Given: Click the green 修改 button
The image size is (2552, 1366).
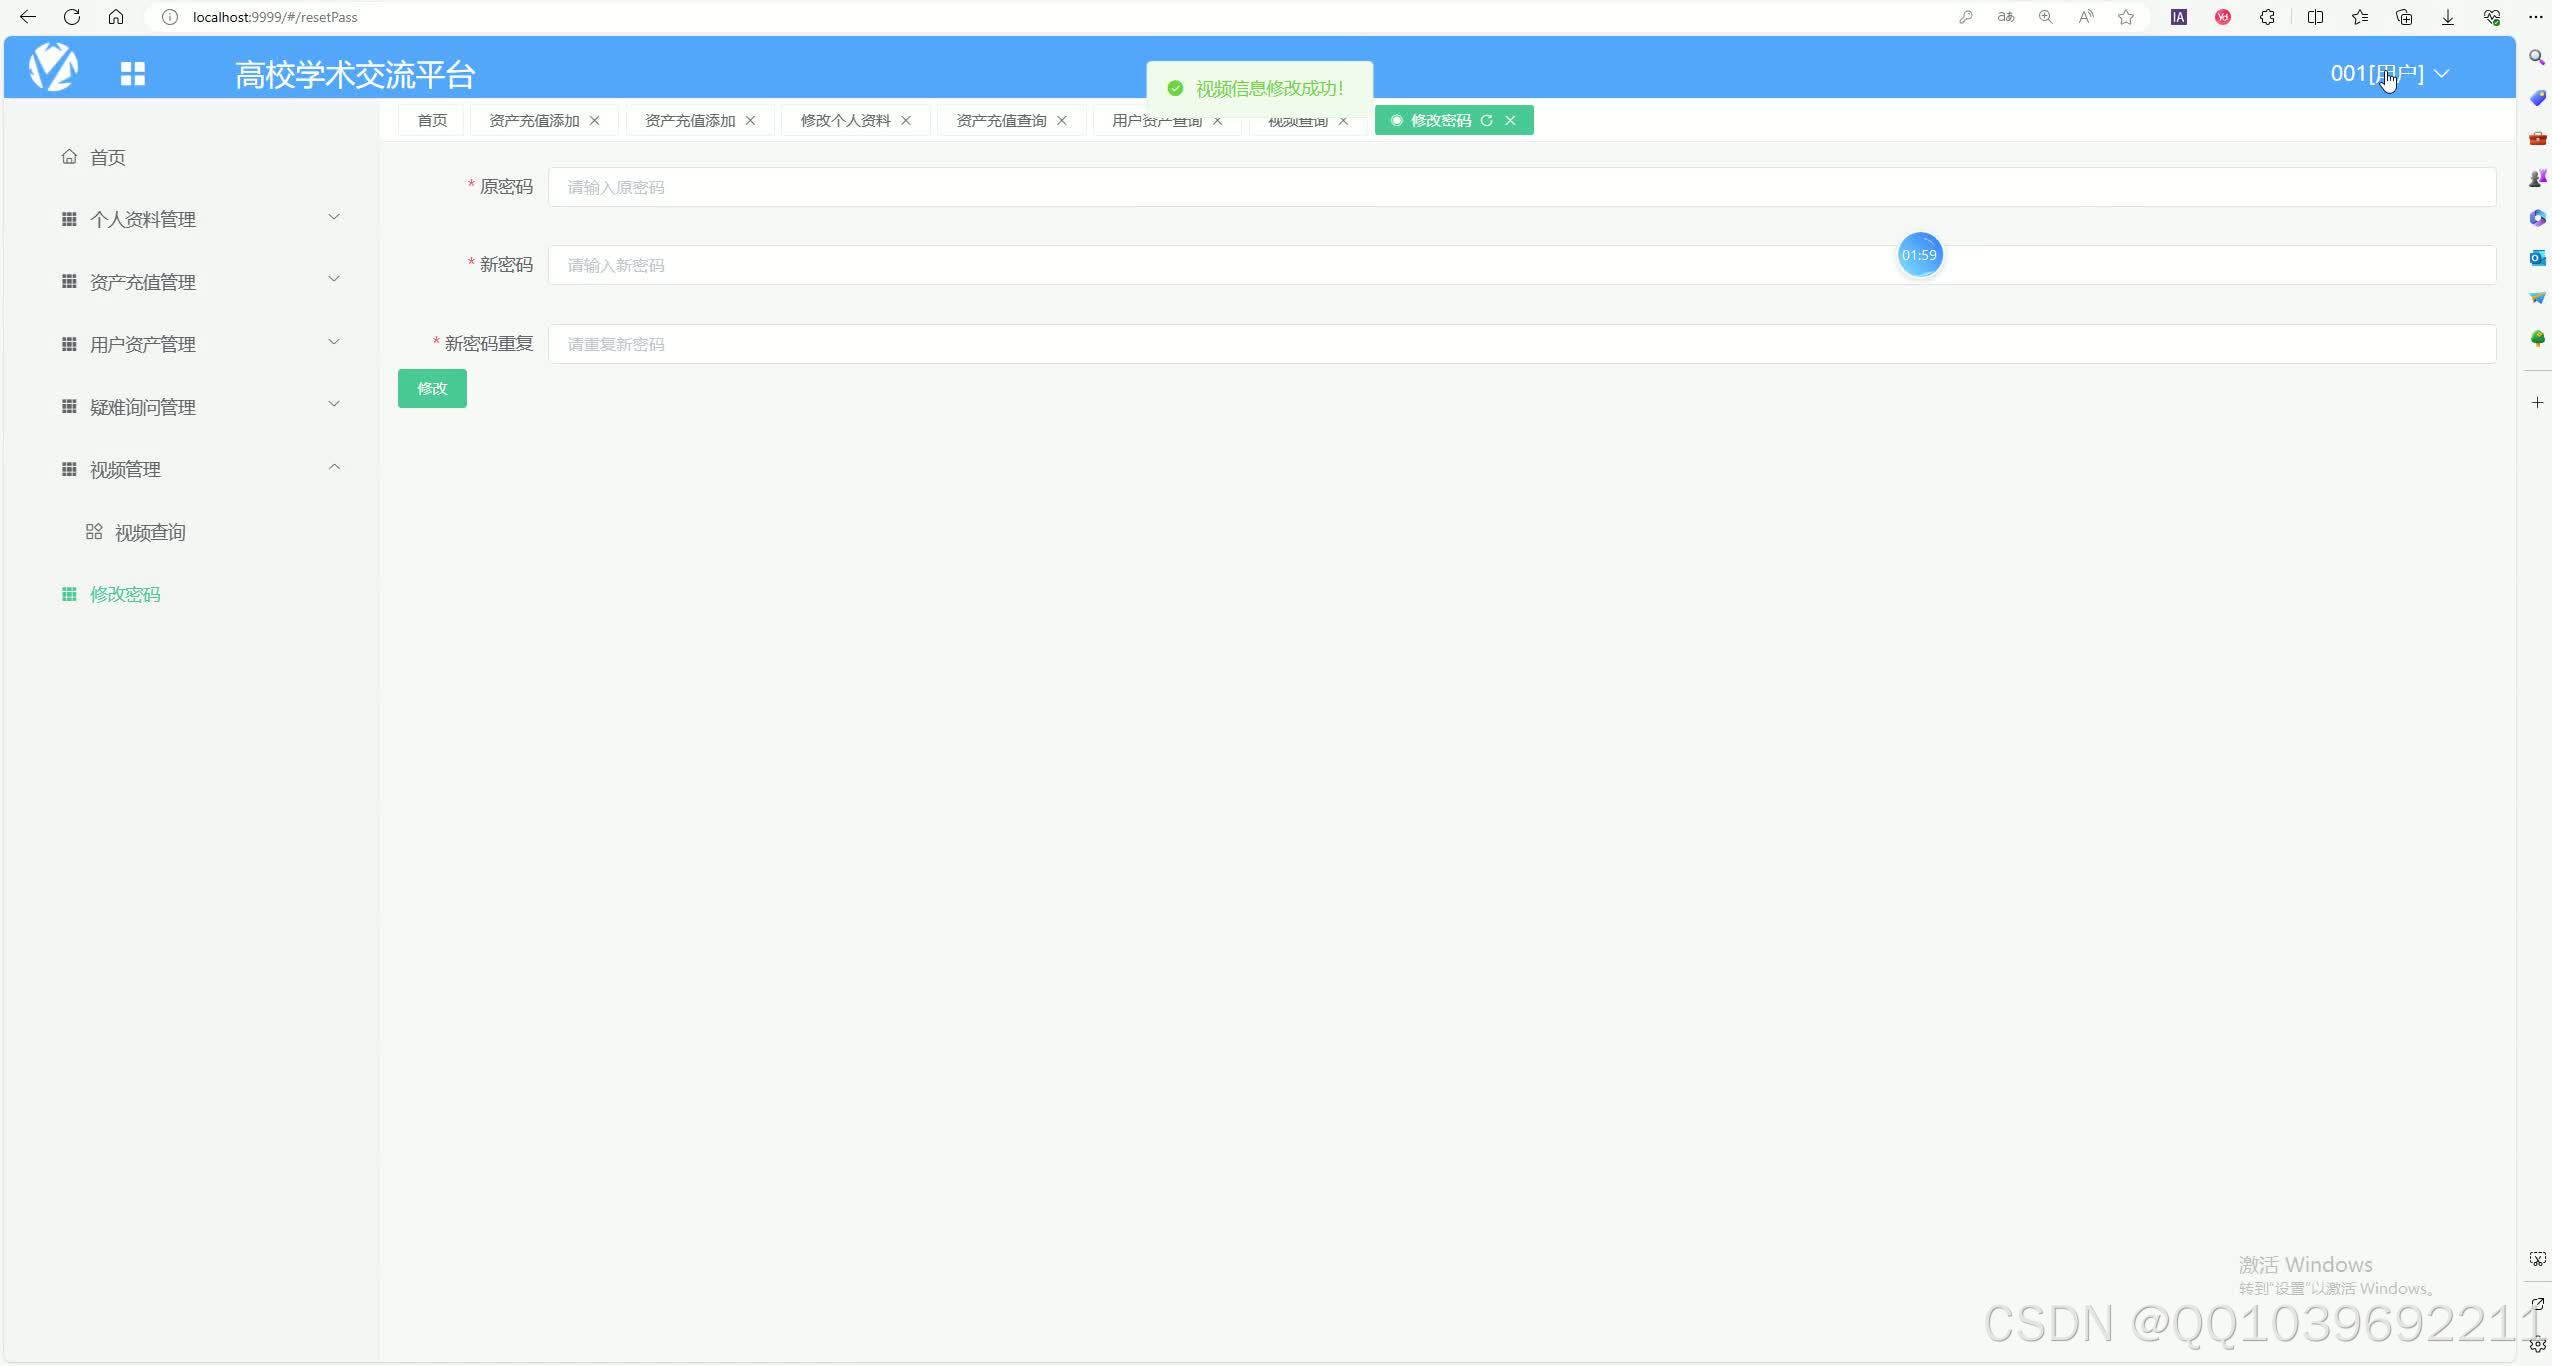Looking at the screenshot, I should tap(432, 388).
